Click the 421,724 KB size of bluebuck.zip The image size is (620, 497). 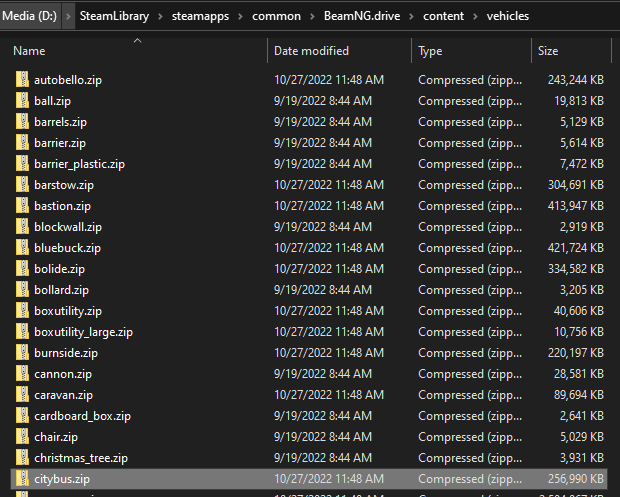[x=575, y=248]
